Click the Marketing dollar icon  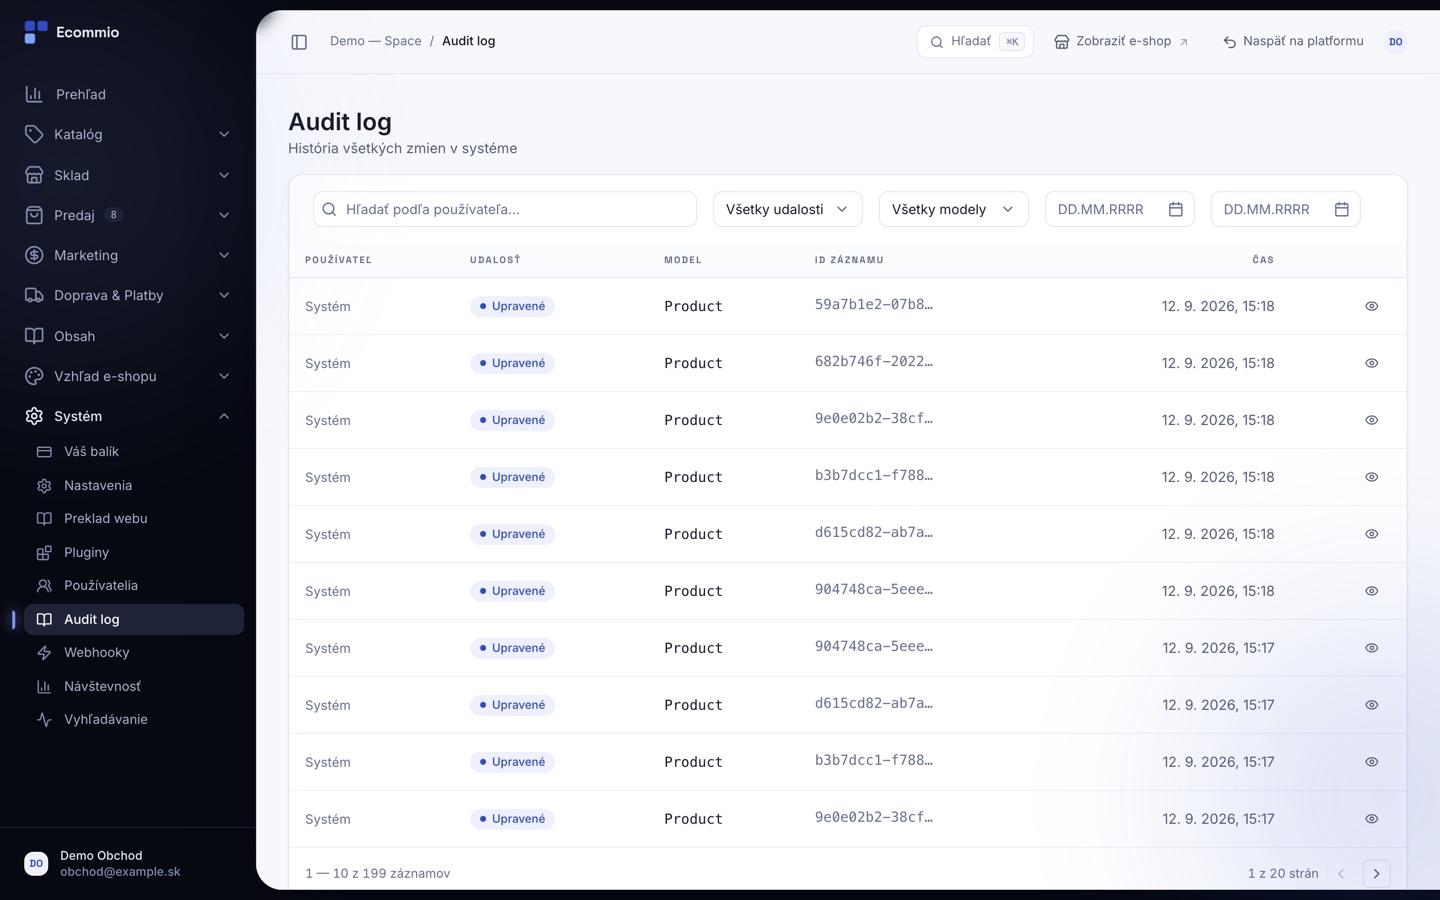(x=34, y=255)
